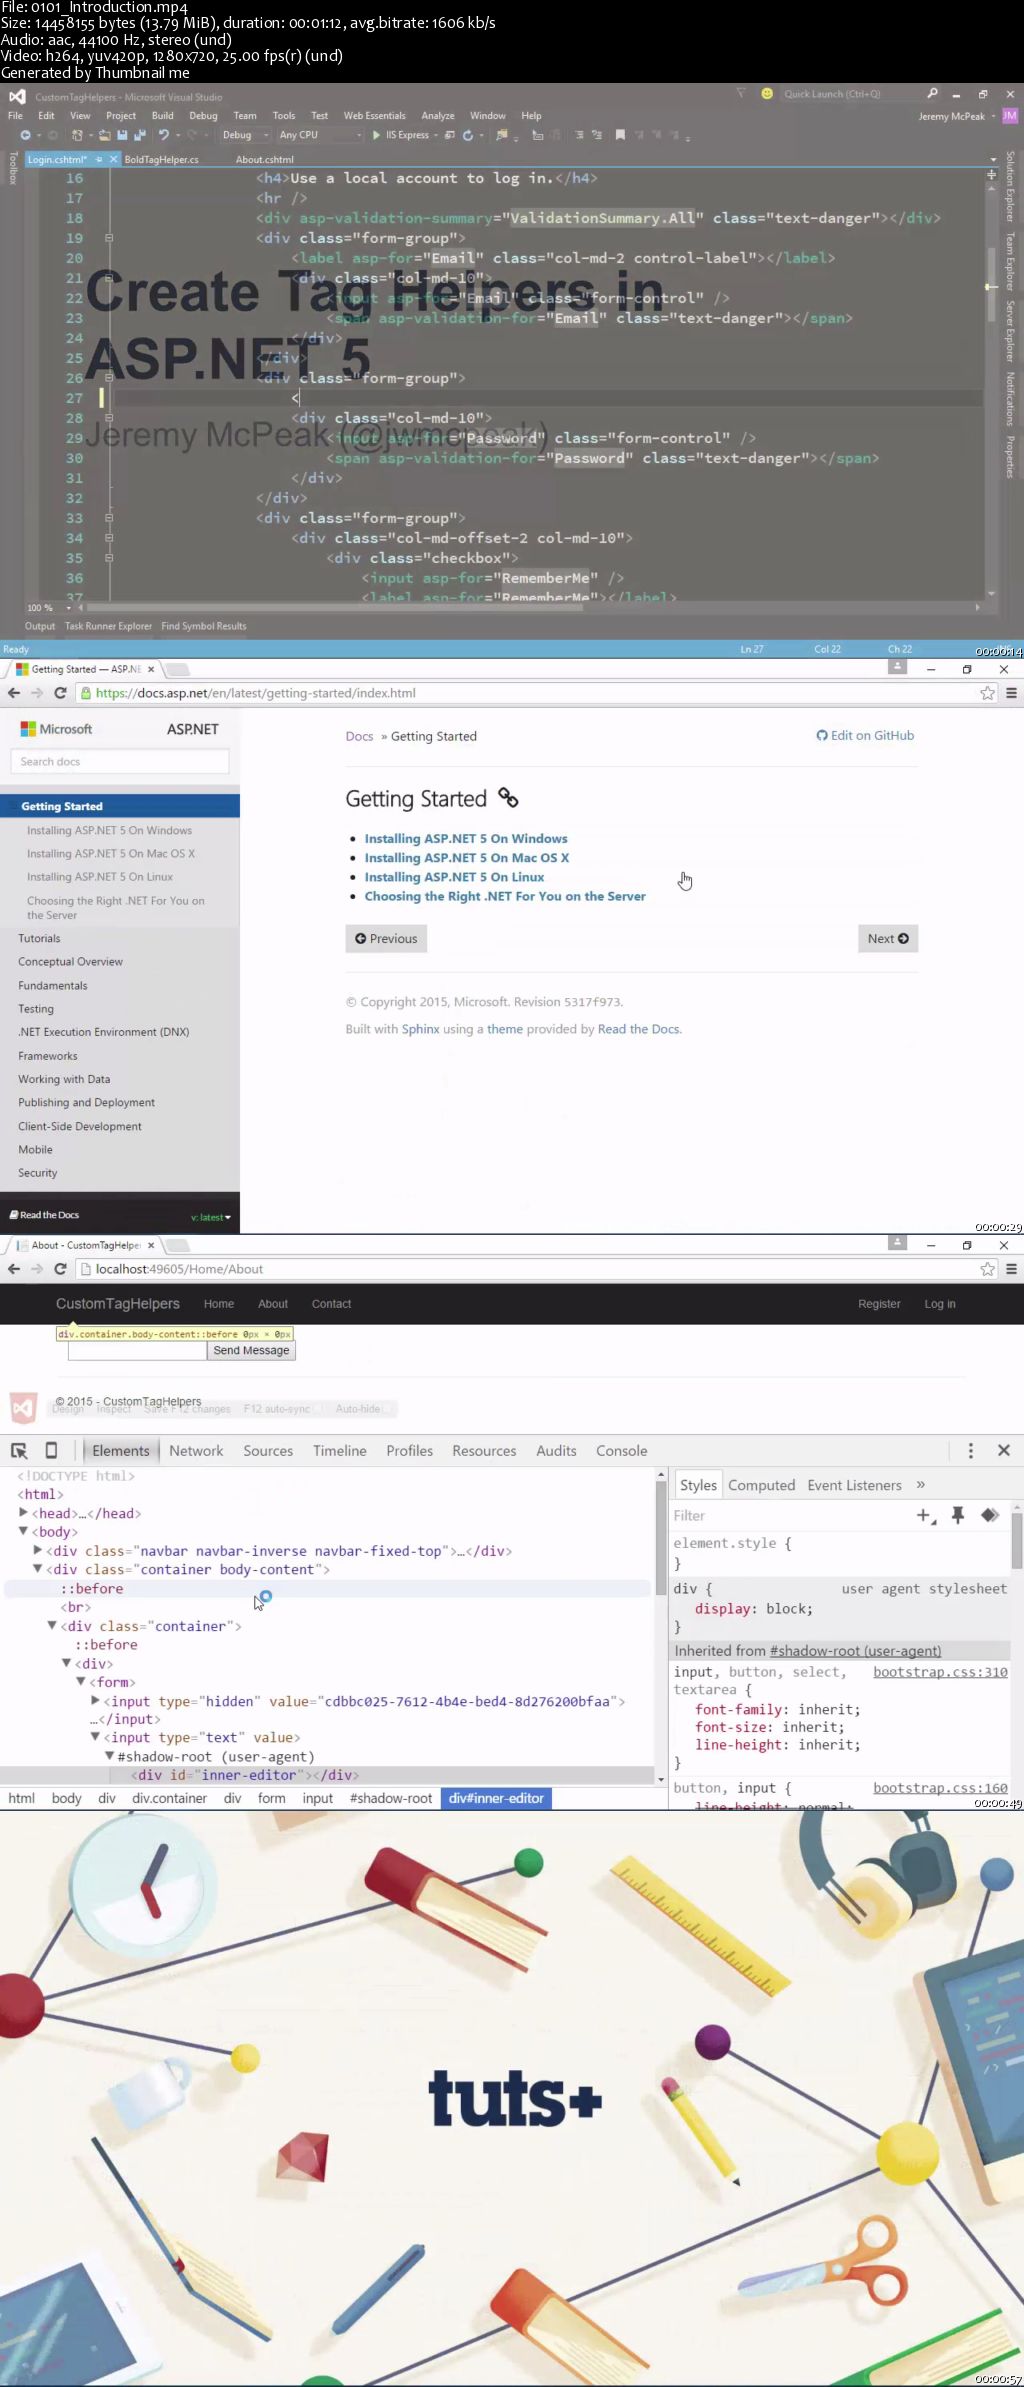Image resolution: width=1024 pixels, height=2387 pixels.
Task: Open Chrome menu in Getting Started window
Action: [x=1011, y=693]
